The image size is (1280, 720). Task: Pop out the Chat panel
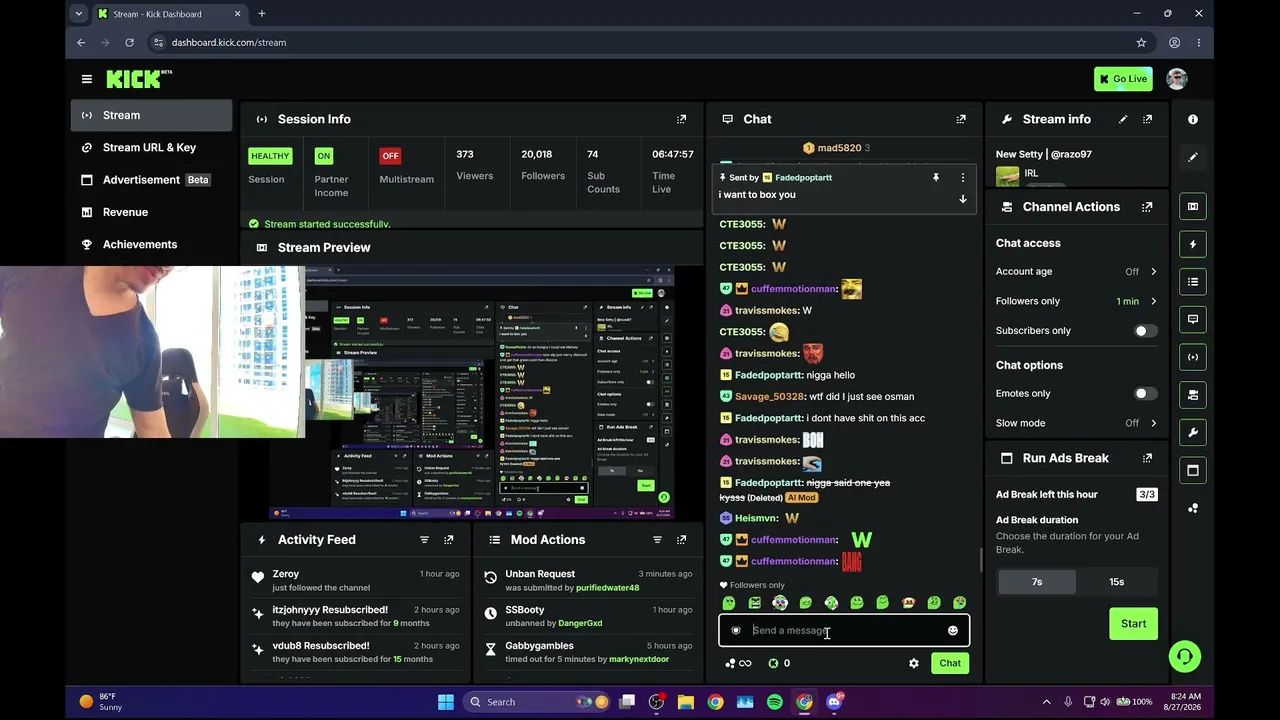(961, 119)
